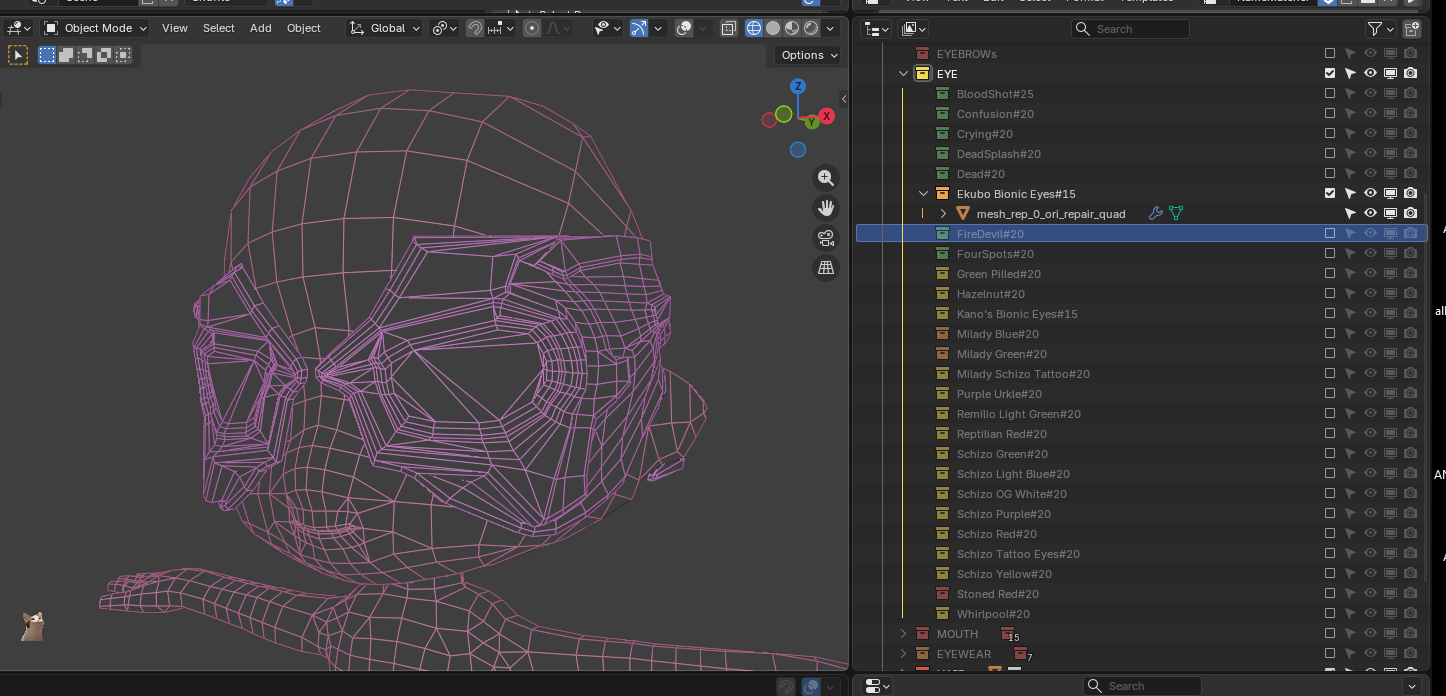Uncheck the Ekubo Bionic Eyes#15 checkbox
This screenshot has width=1446, height=696.
coord(1330,194)
